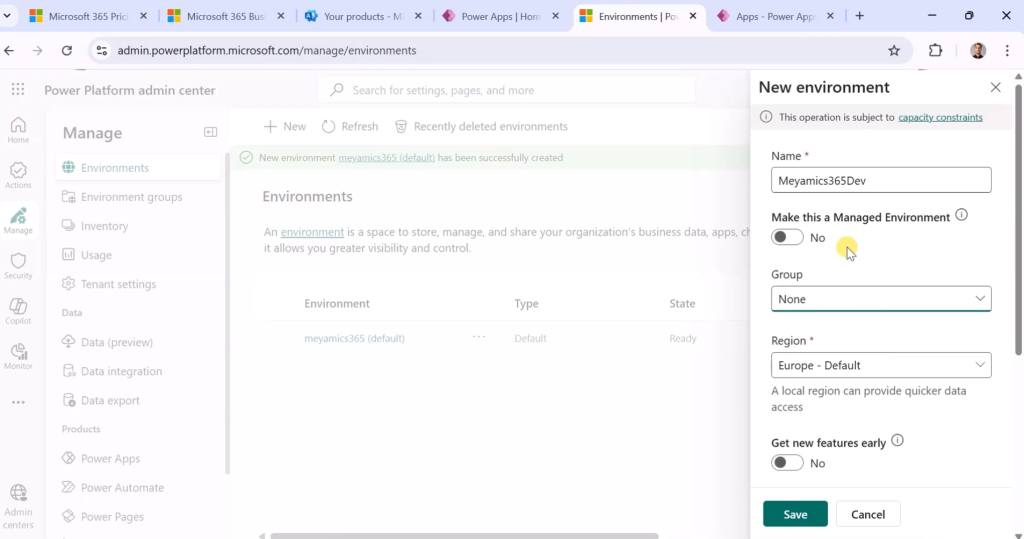Screen dimensions: 1024x539
Task: Open the app launcher waffle icon
Action: (x=18, y=90)
